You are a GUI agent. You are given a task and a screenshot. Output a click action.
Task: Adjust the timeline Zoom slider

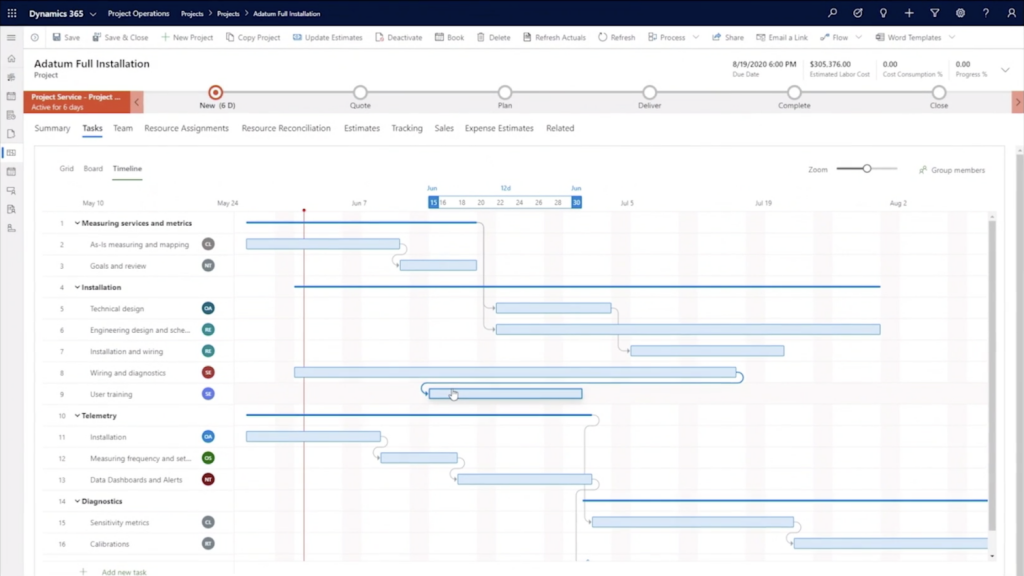[x=866, y=168]
